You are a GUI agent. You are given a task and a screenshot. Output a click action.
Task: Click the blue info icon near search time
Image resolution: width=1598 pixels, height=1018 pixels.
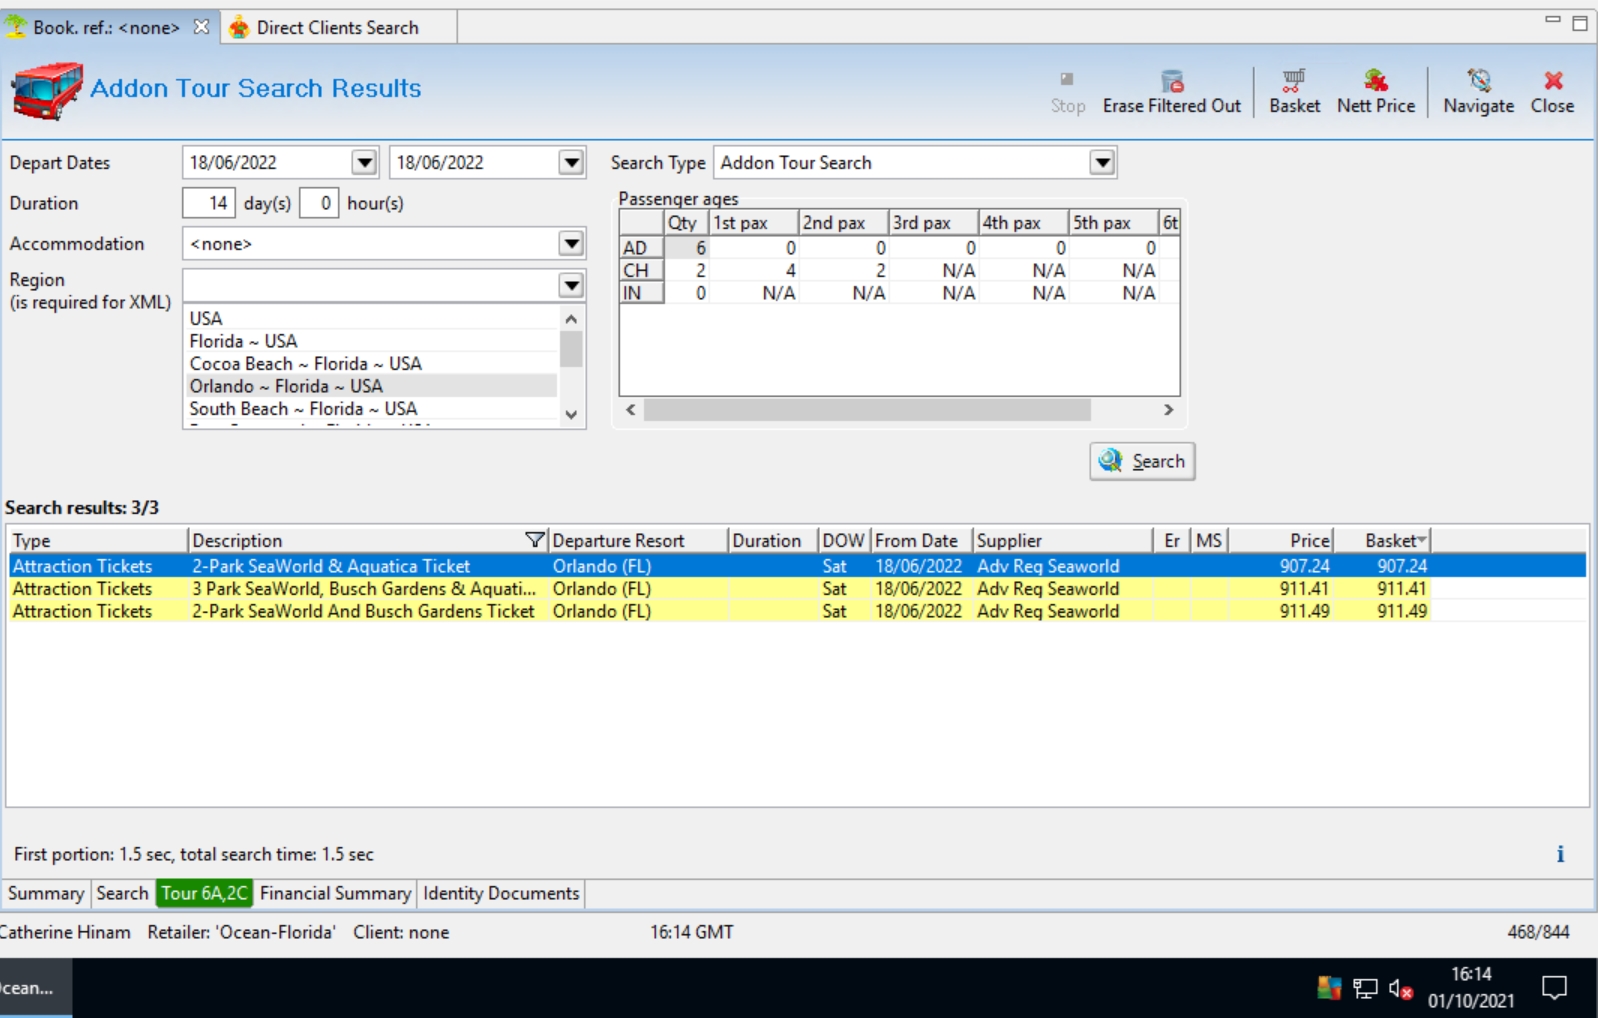[x=1560, y=854]
